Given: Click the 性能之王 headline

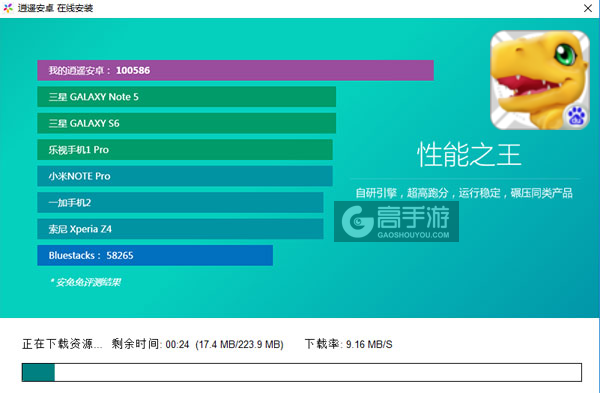Looking at the screenshot, I should click(469, 155).
